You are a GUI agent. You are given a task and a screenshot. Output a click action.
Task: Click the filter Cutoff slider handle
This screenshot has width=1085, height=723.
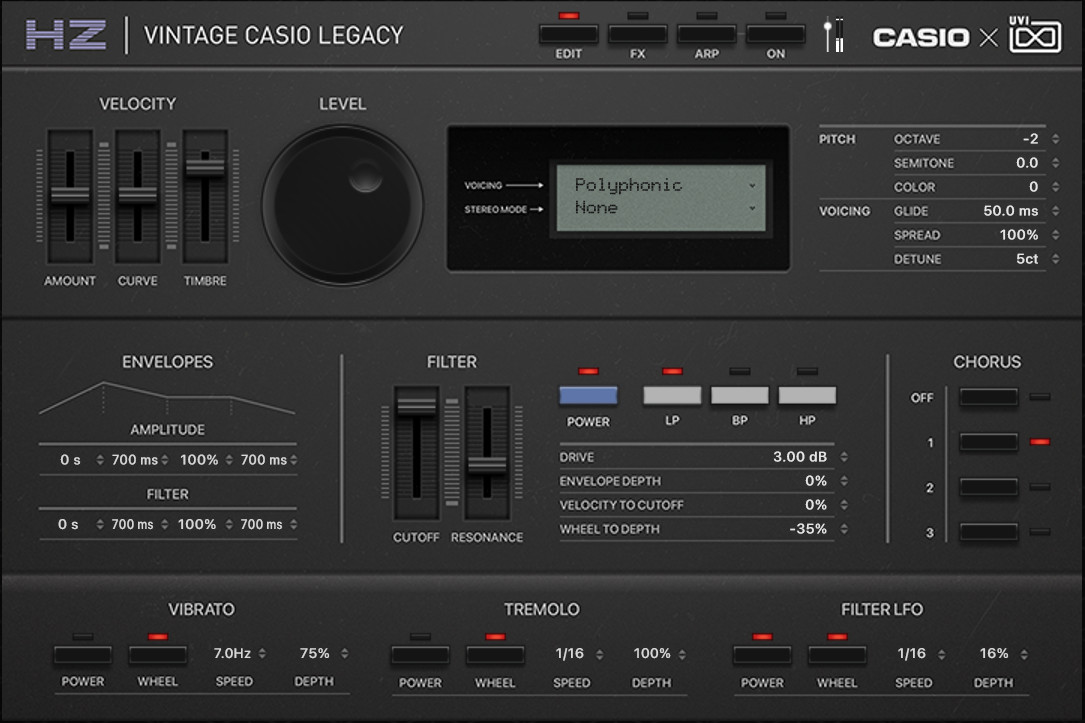pos(416,406)
